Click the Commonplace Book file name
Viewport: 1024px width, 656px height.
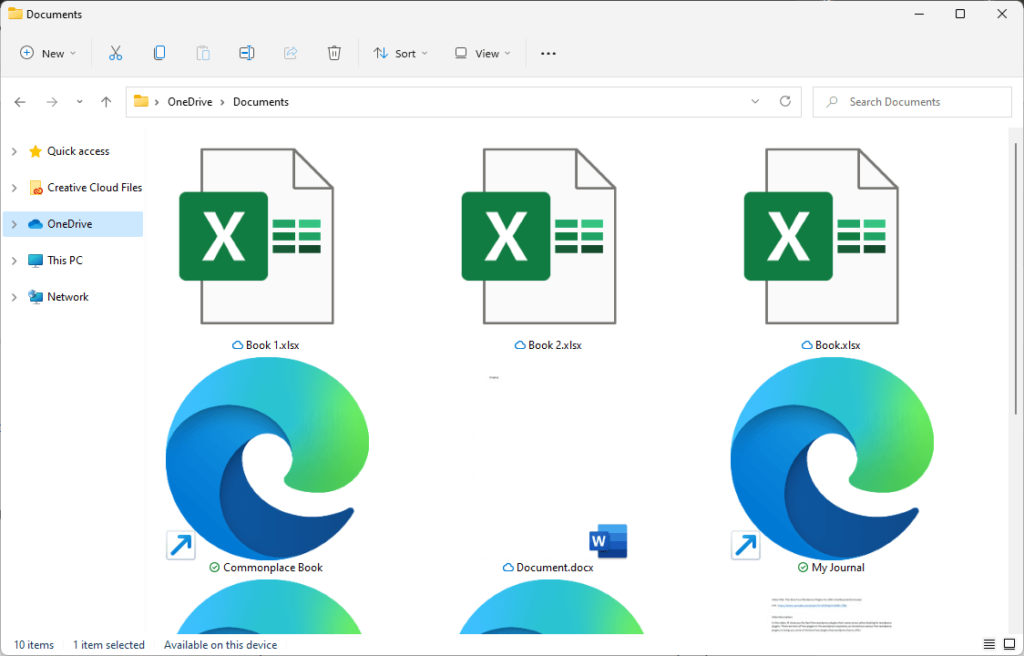coord(273,568)
